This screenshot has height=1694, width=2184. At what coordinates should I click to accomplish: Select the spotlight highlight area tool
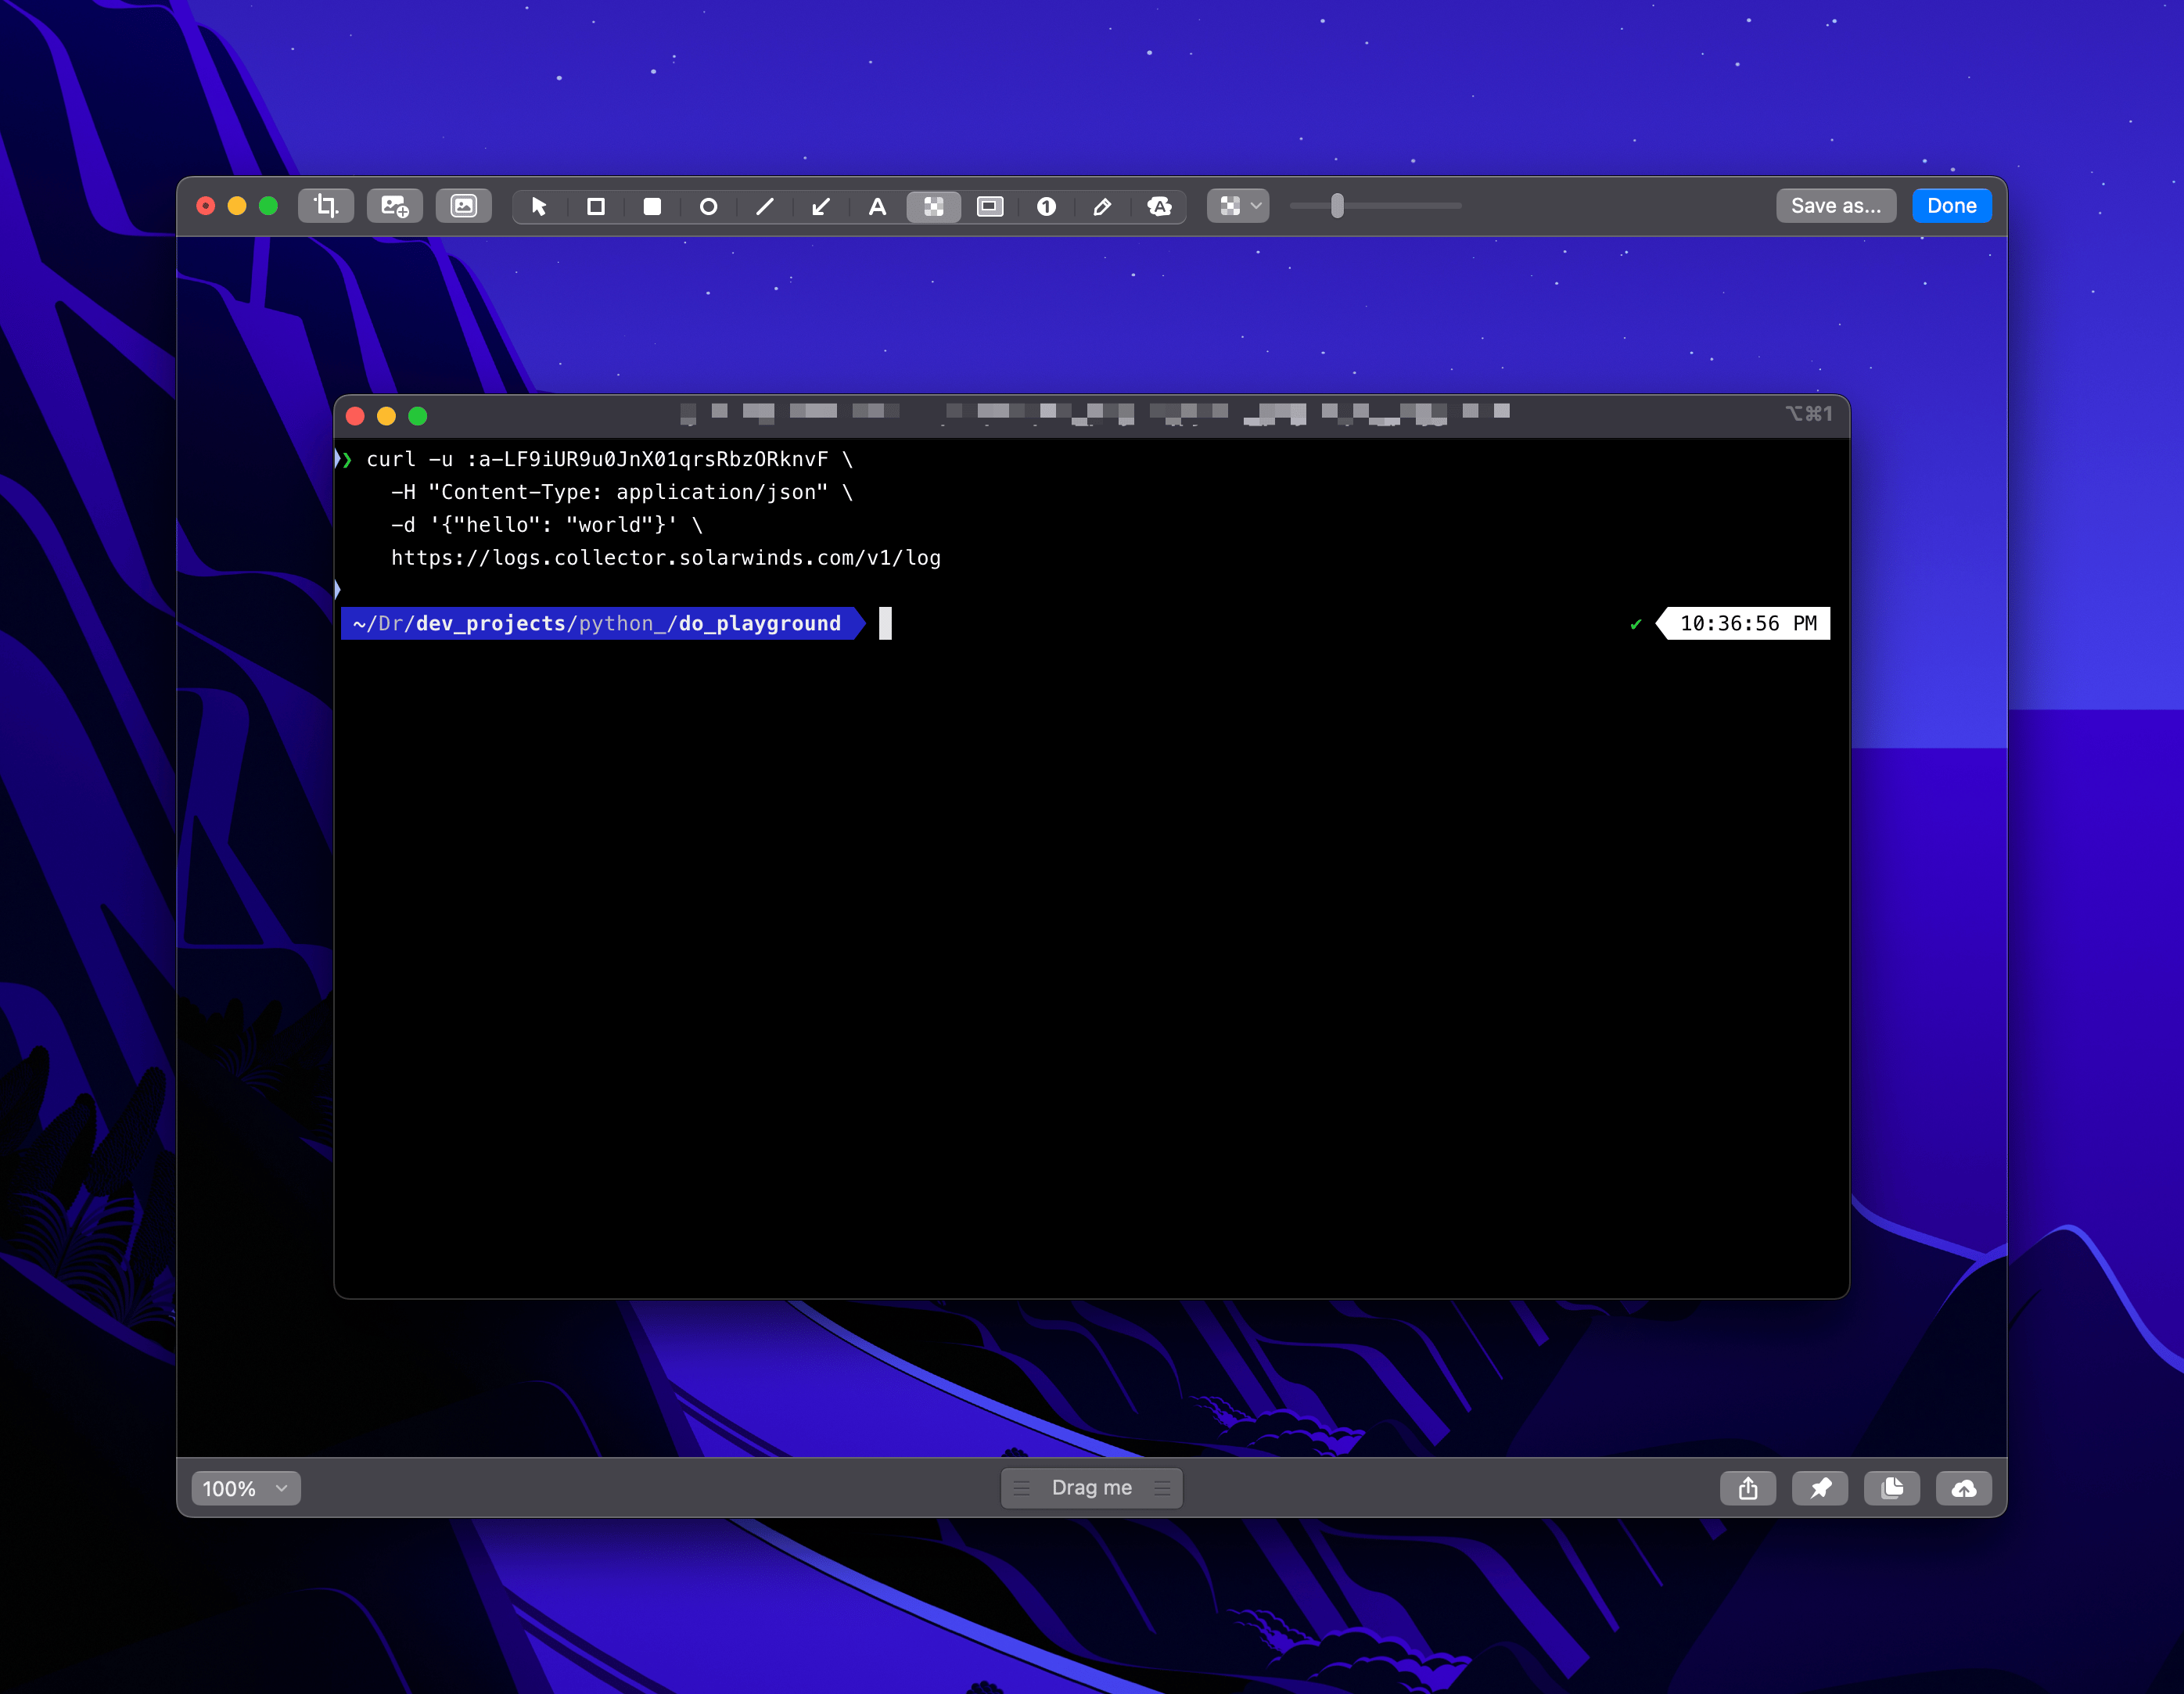[x=990, y=206]
